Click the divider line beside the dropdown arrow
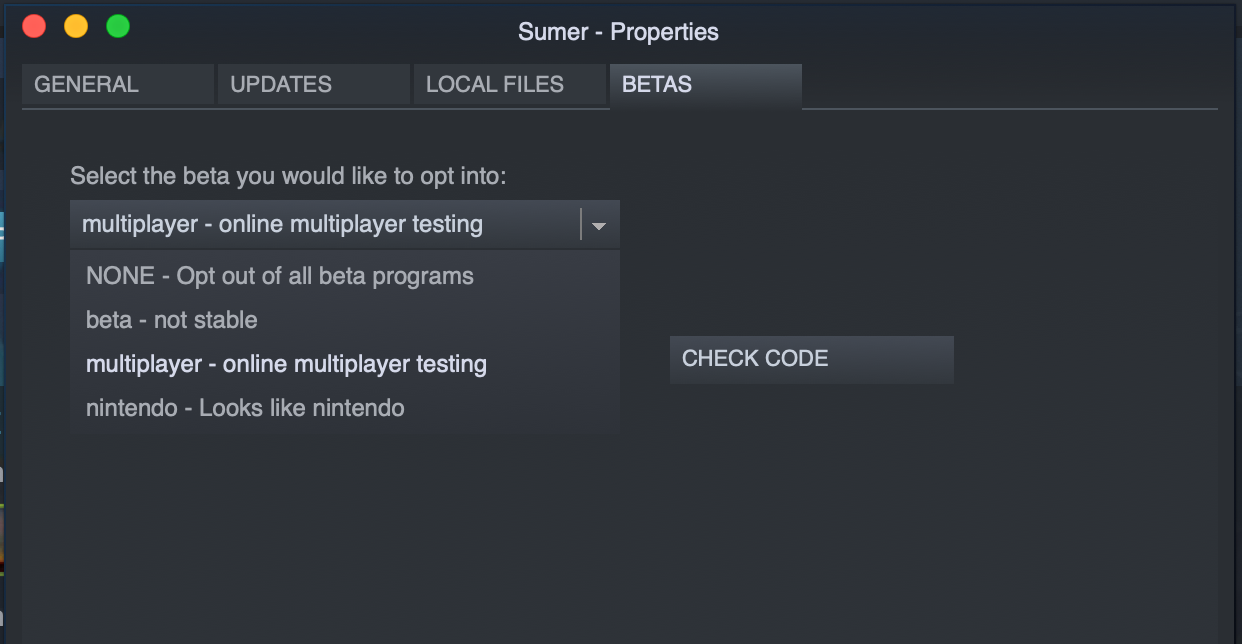This screenshot has width=1242, height=644. [x=581, y=225]
